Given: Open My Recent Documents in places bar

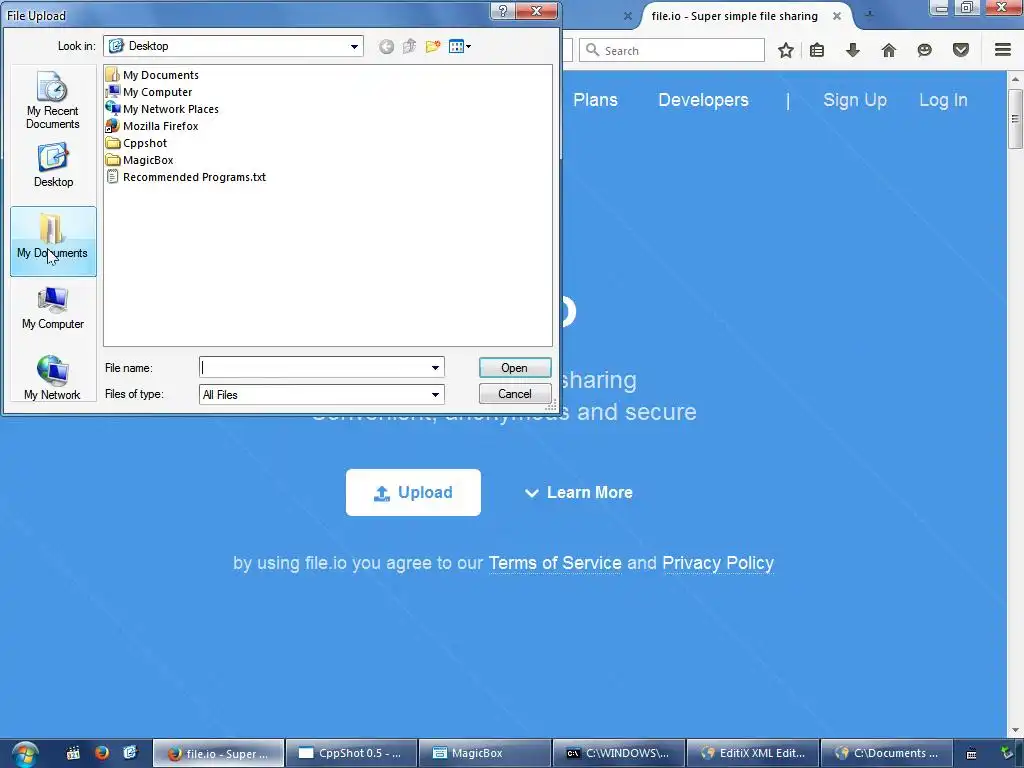Looking at the screenshot, I should click(53, 101).
